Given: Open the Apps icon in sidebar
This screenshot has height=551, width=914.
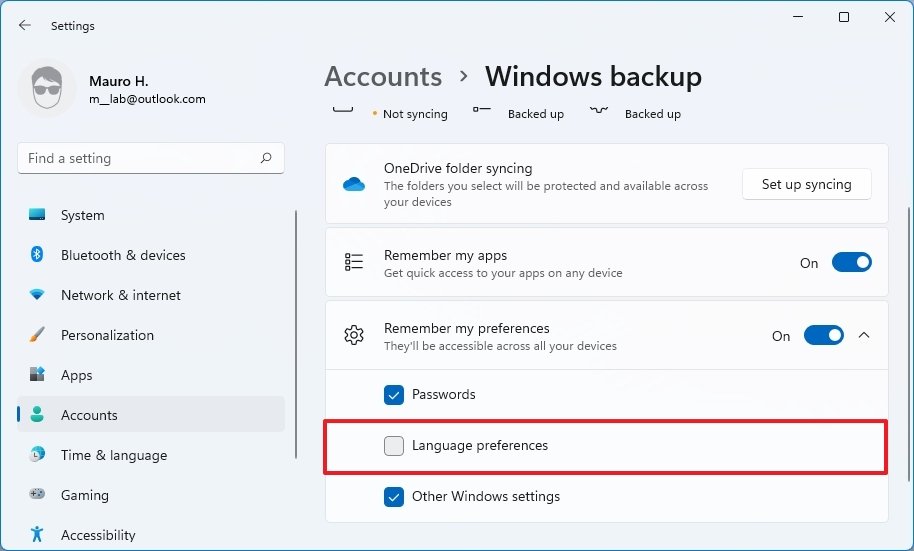Looking at the screenshot, I should (38, 375).
